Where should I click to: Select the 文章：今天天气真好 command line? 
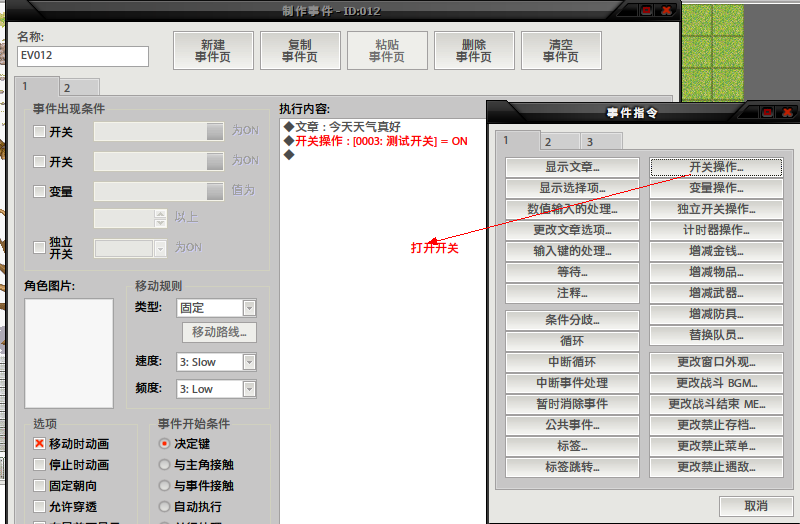[342, 127]
